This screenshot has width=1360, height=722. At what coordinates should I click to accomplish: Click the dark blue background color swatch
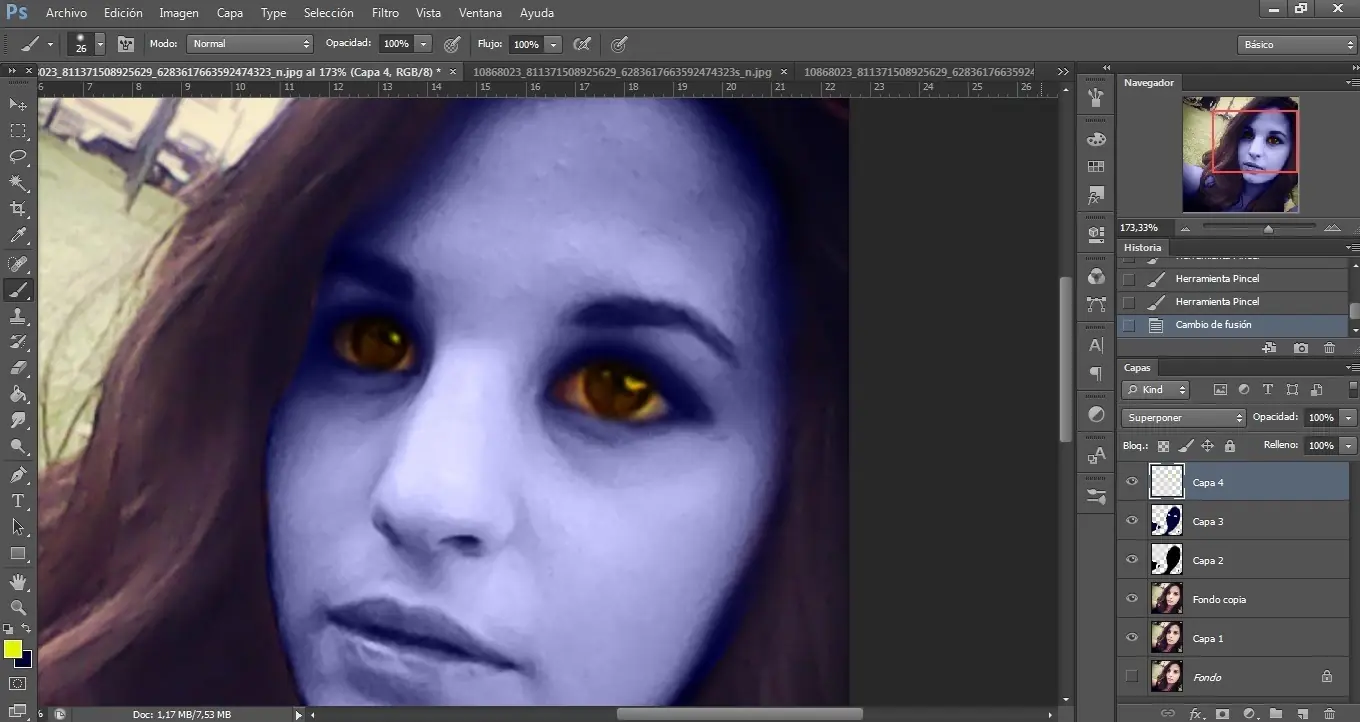(x=26, y=660)
